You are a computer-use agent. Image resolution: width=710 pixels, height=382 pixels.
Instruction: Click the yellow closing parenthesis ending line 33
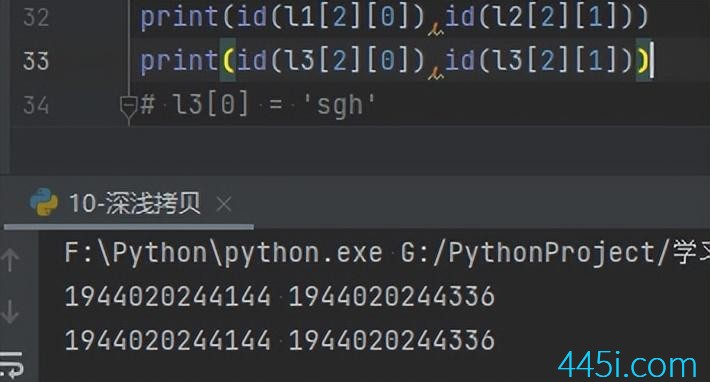pyautogui.click(x=643, y=61)
